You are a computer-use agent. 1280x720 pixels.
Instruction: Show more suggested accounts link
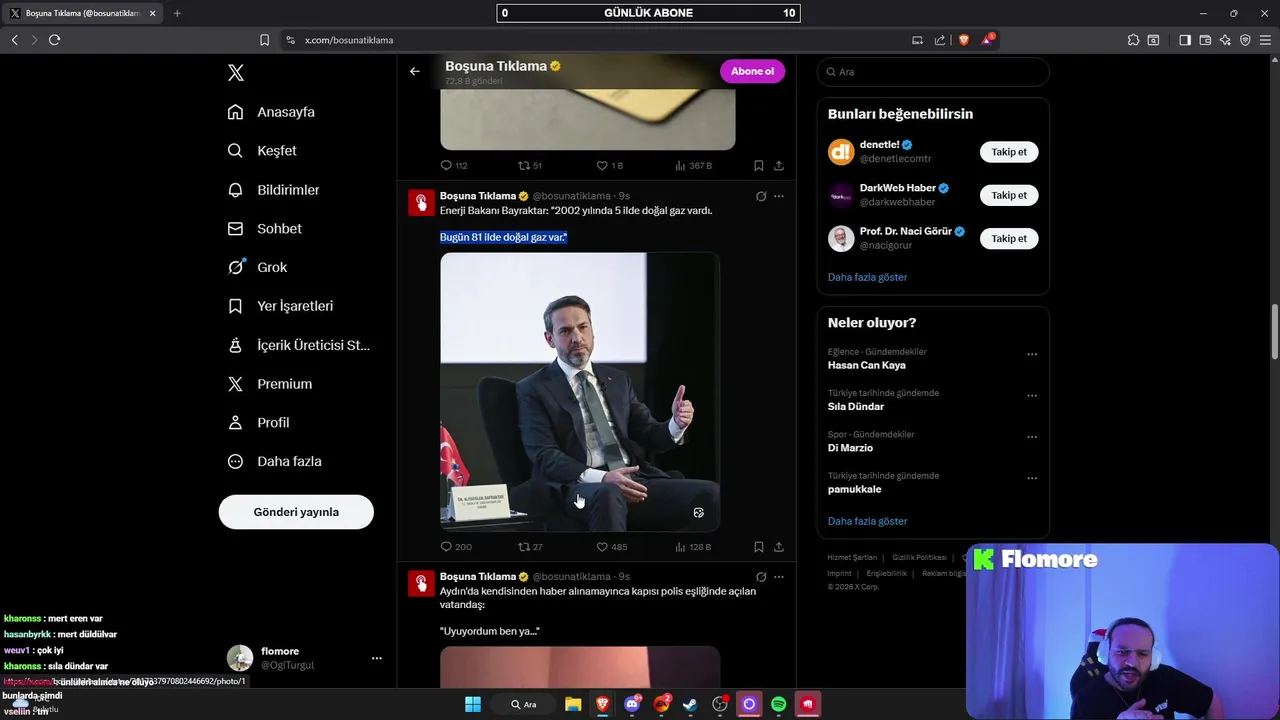point(867,277)
